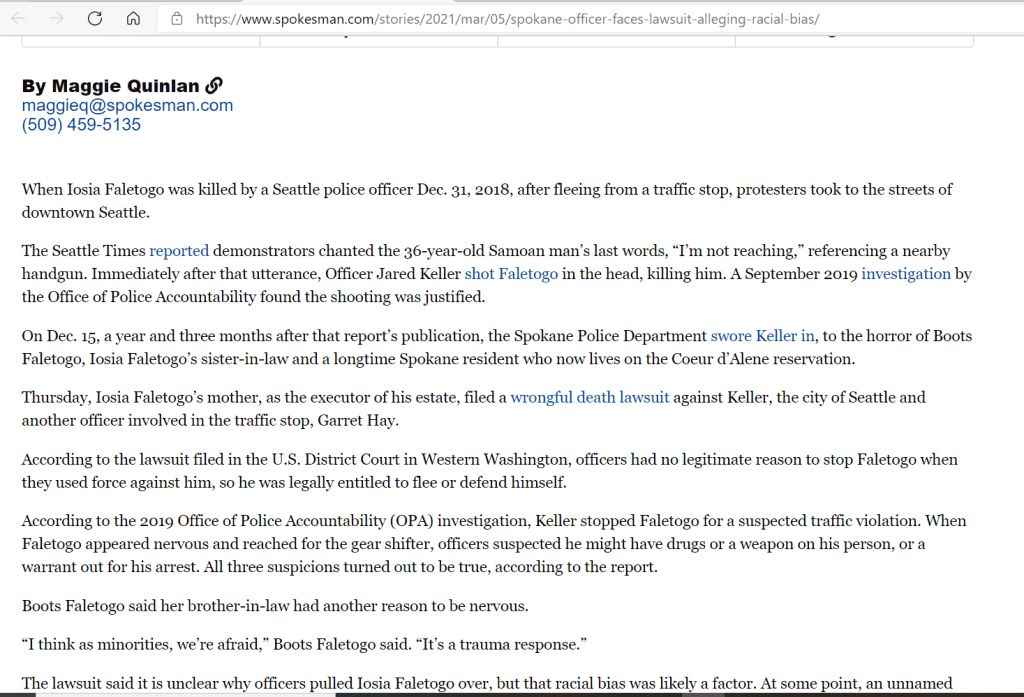Click the paragraph mentioning U.S. District Court

489,470
